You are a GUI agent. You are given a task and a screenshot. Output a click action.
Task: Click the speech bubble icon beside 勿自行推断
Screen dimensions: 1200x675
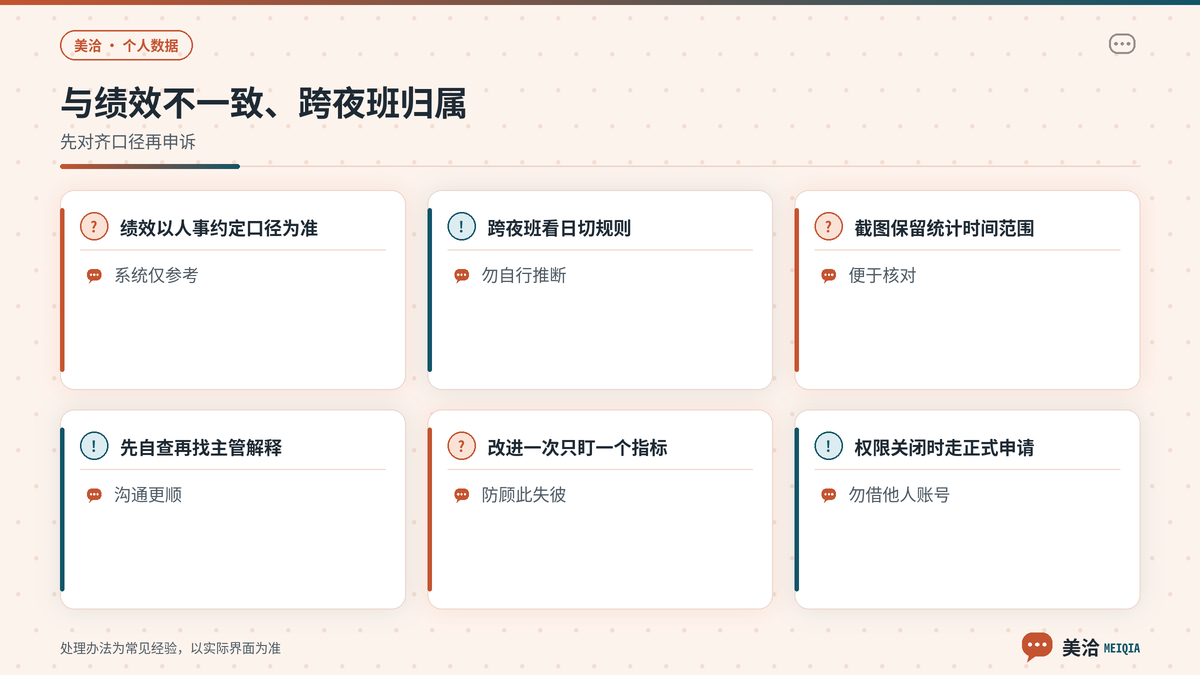pos(461,276)
